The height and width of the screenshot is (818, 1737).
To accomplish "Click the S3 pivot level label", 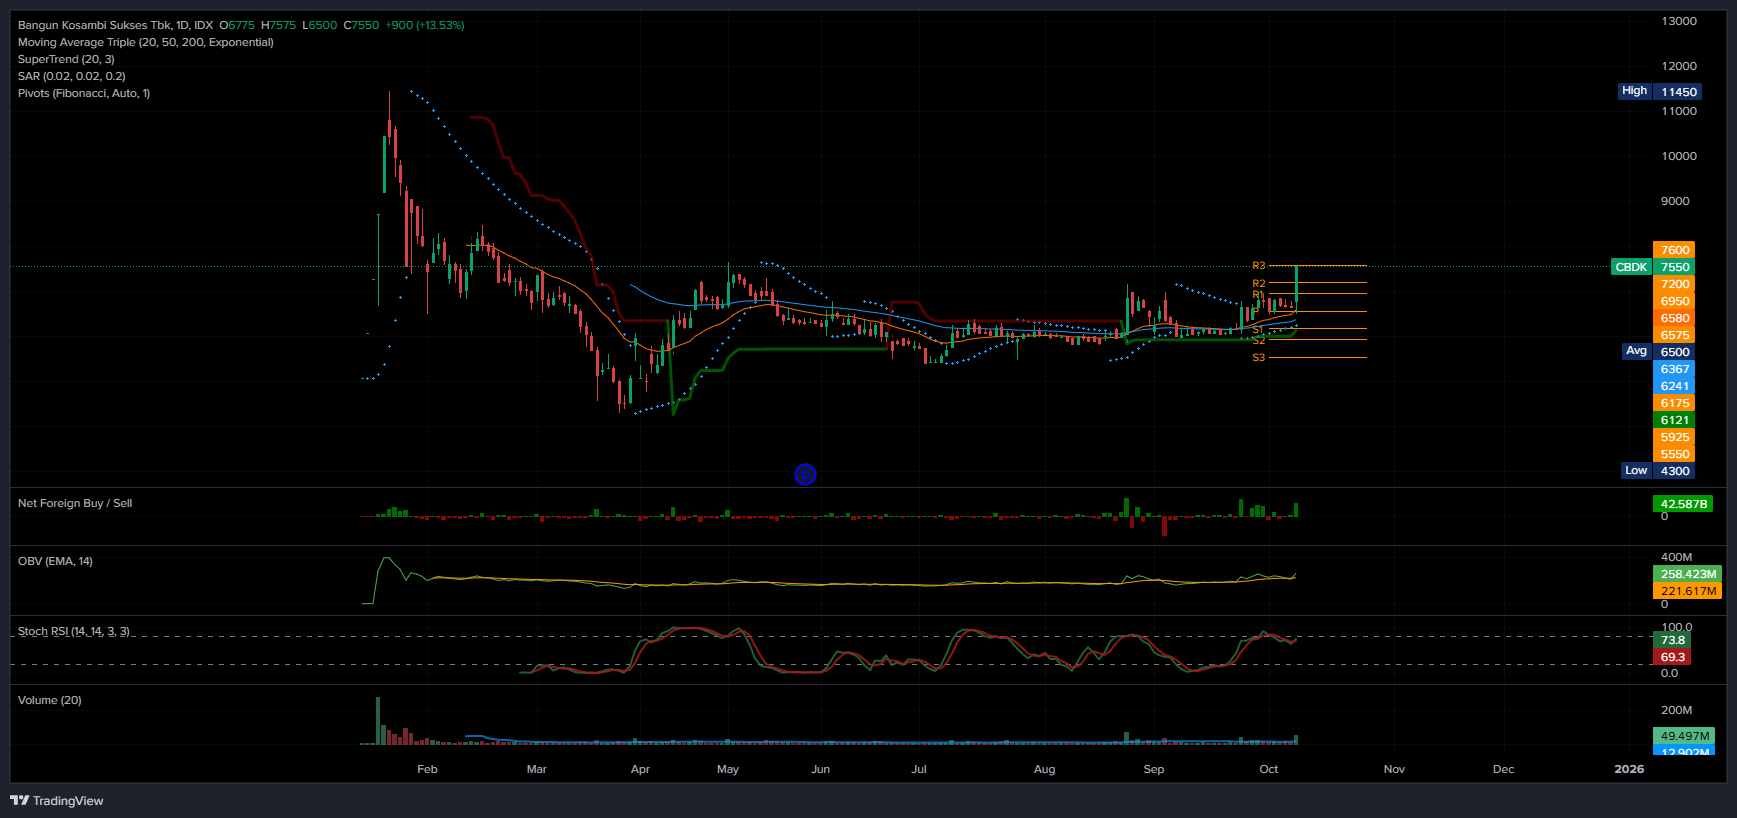I will [x=1258, y=358].
